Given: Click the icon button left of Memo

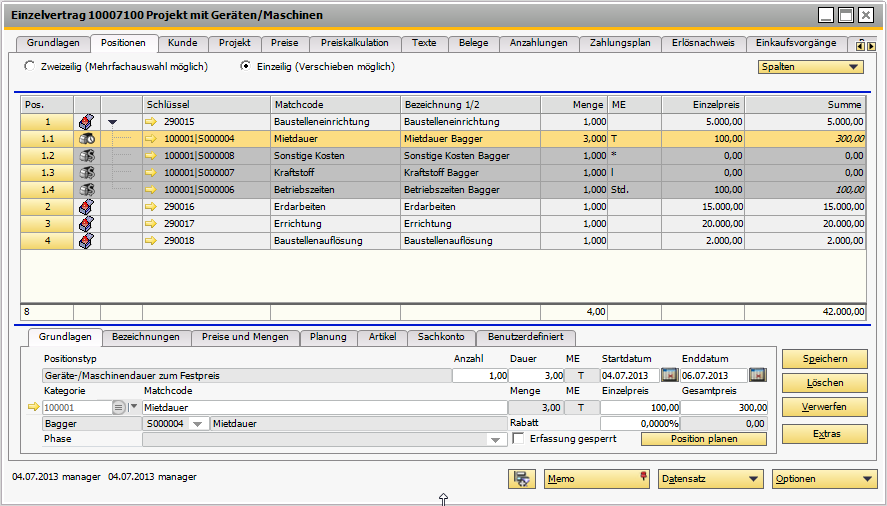Looking at the screenshot, I should coord(521,479).
